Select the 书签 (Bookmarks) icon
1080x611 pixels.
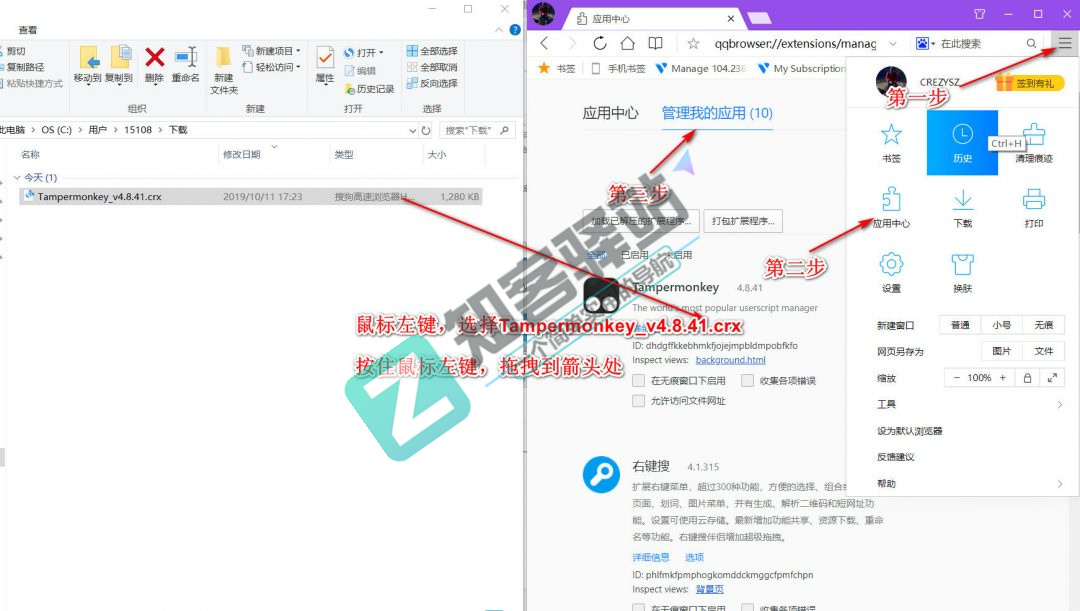pos(891,137)
